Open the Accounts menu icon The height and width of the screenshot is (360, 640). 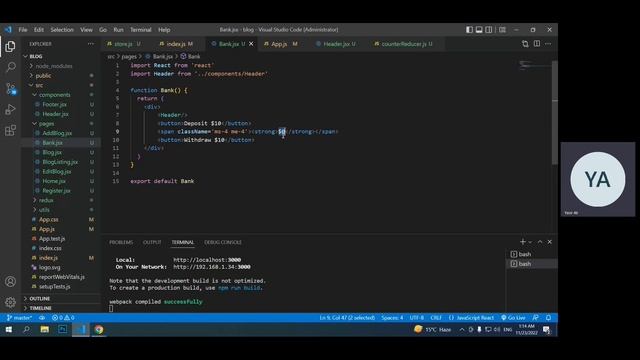coord(11,282)
